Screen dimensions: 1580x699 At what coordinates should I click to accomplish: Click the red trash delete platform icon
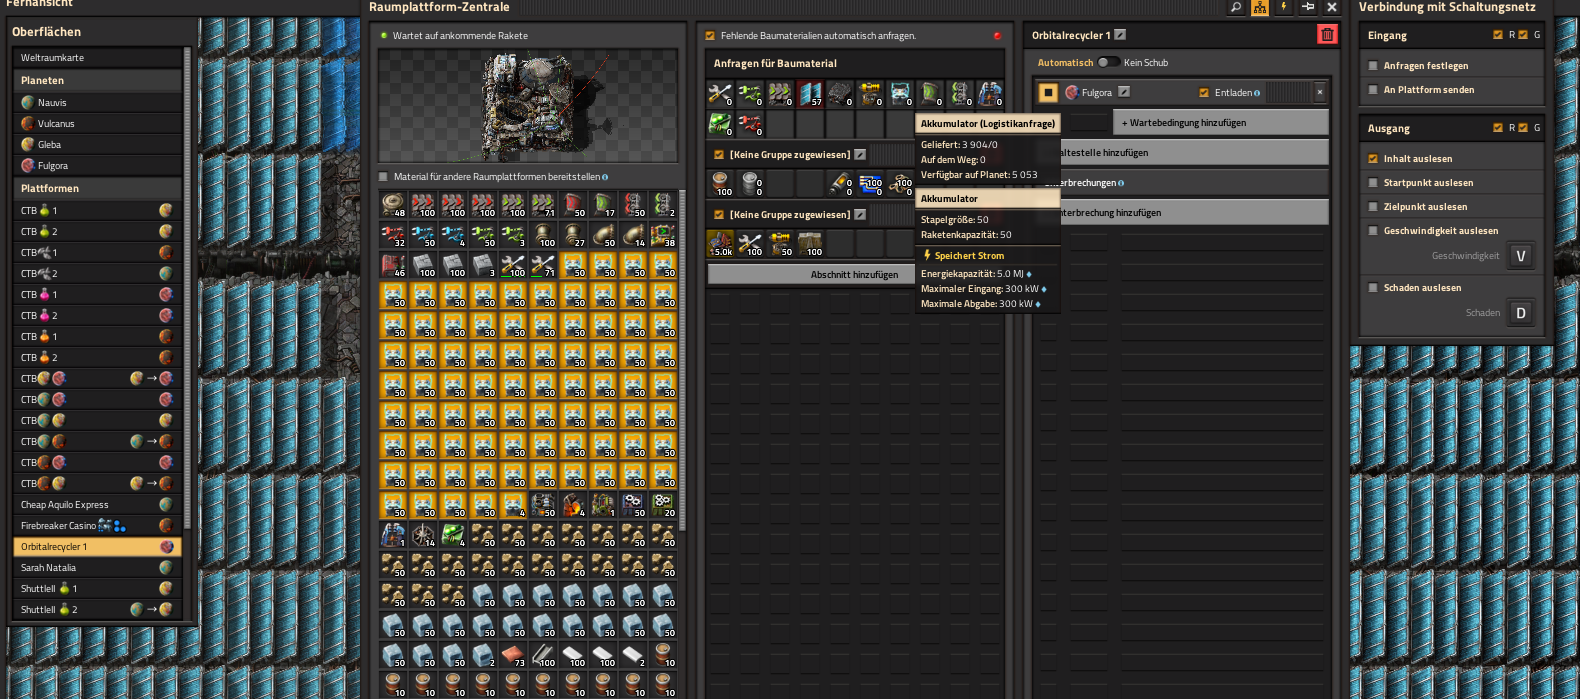pos(1327,35)
